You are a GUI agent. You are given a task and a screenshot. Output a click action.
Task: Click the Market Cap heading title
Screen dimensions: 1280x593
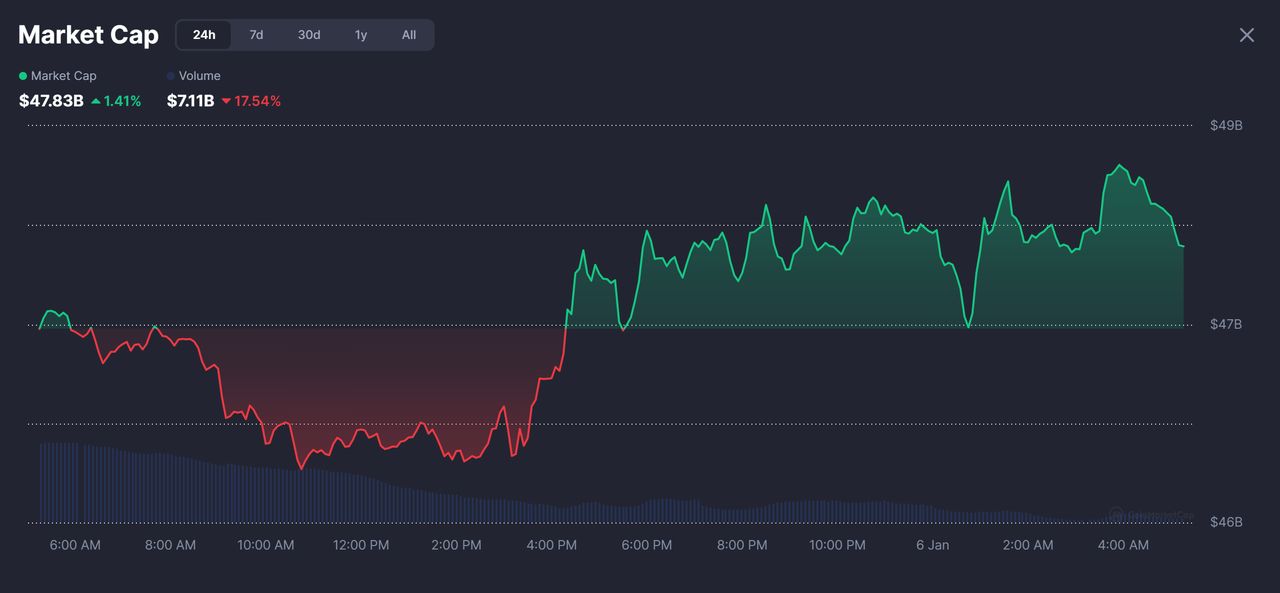[x=88, y=35]
